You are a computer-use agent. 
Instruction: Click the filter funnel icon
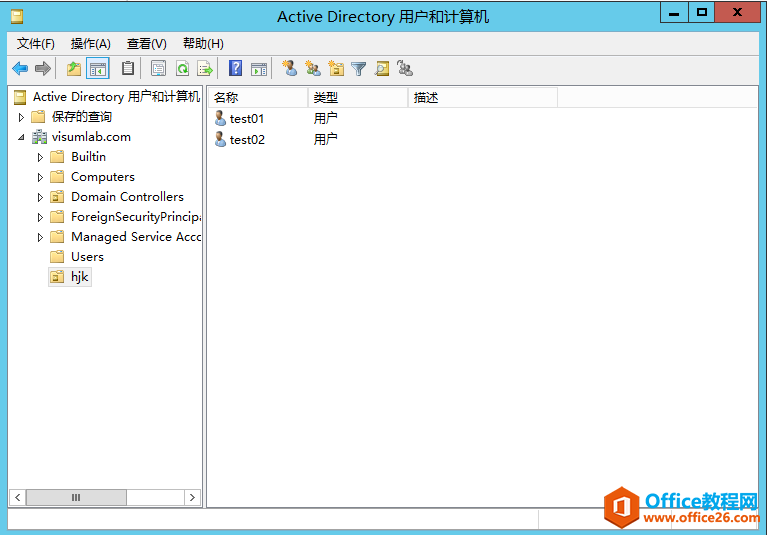(x=359, y=69)
